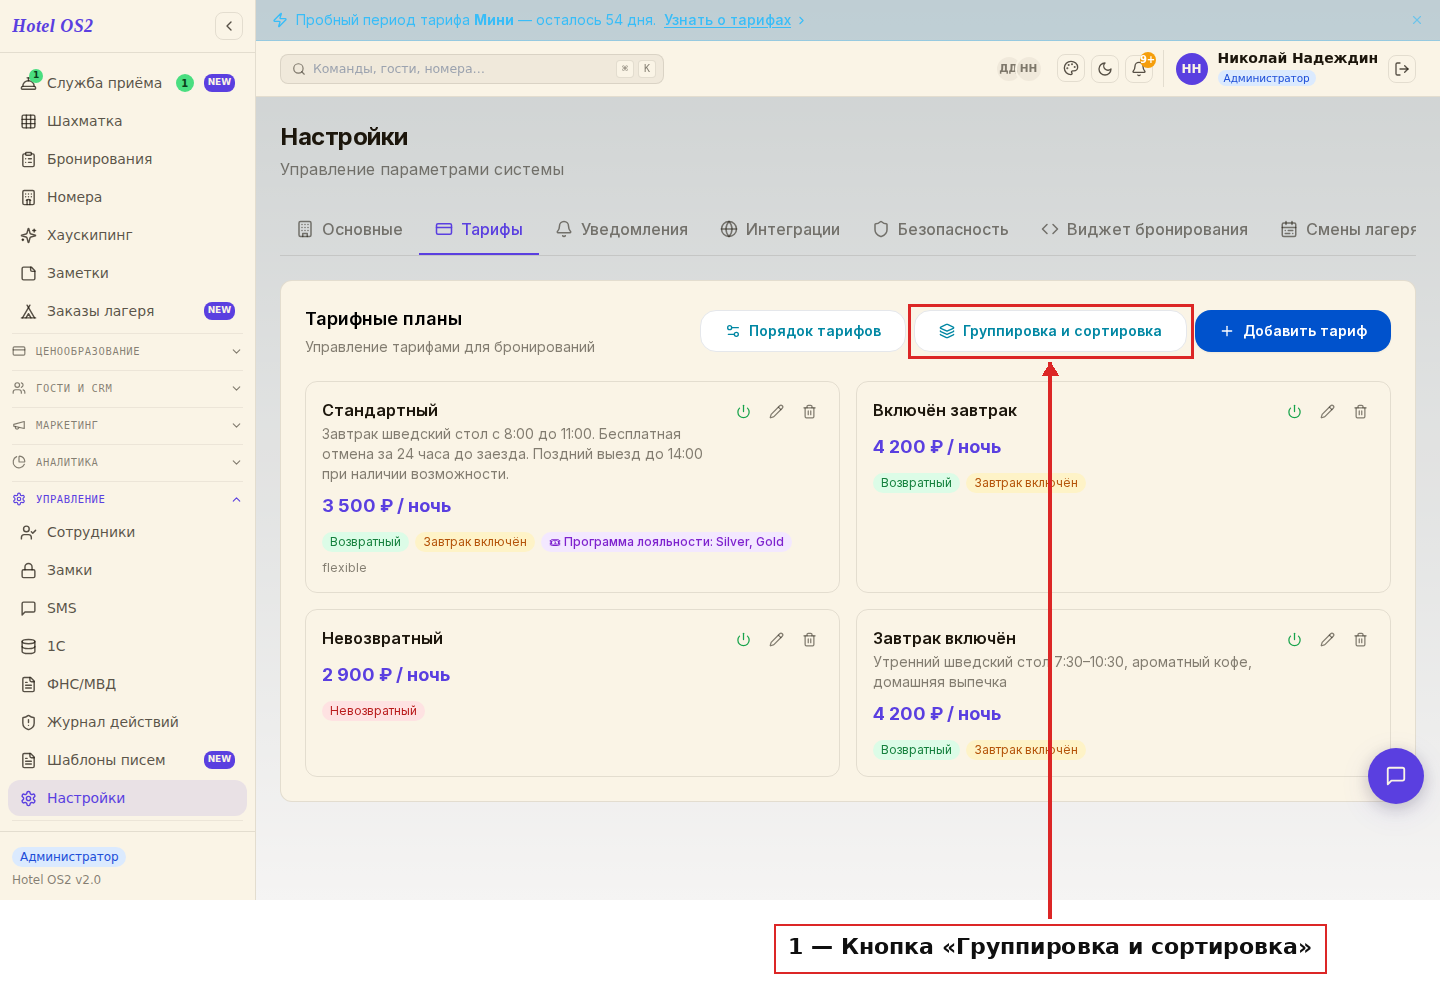Click the «3 500 ₽ / ночь» price
The image size is (1440, 997).
tap(386, 506)
